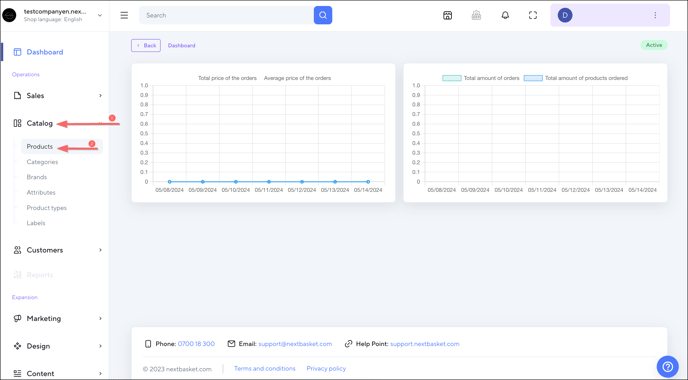This screenshot has height=380, width=688.
Task: Click the Active status badge
Action: (654, 45)
